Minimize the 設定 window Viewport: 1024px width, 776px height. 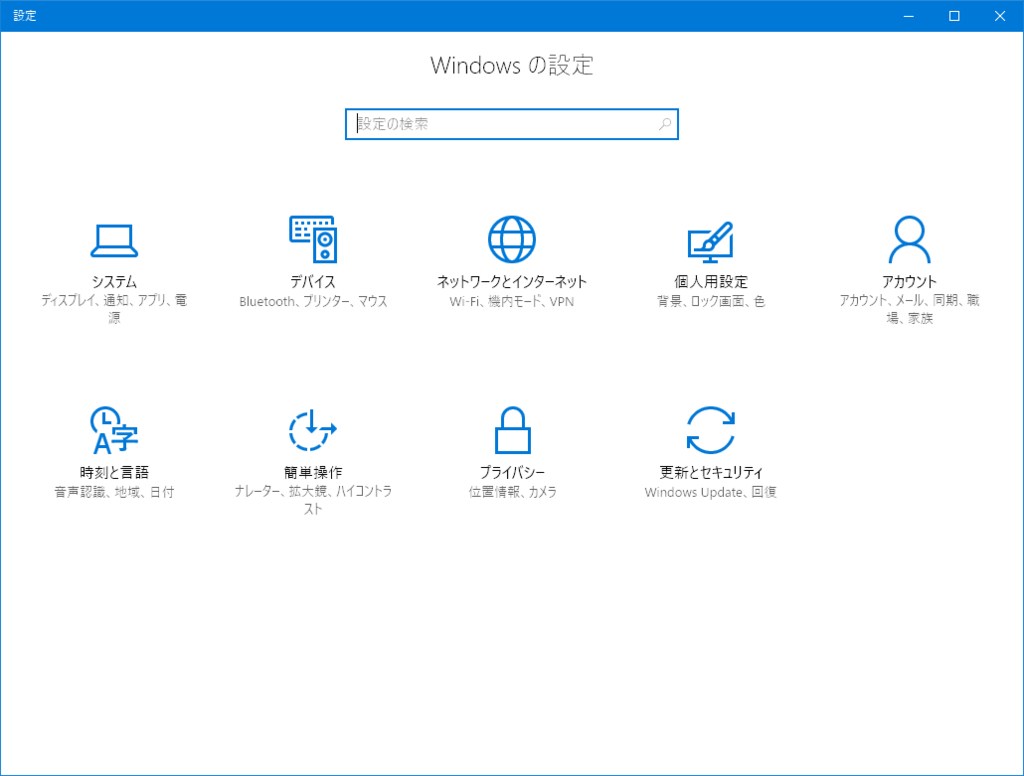pyautogui.click(x=908, y=16)
